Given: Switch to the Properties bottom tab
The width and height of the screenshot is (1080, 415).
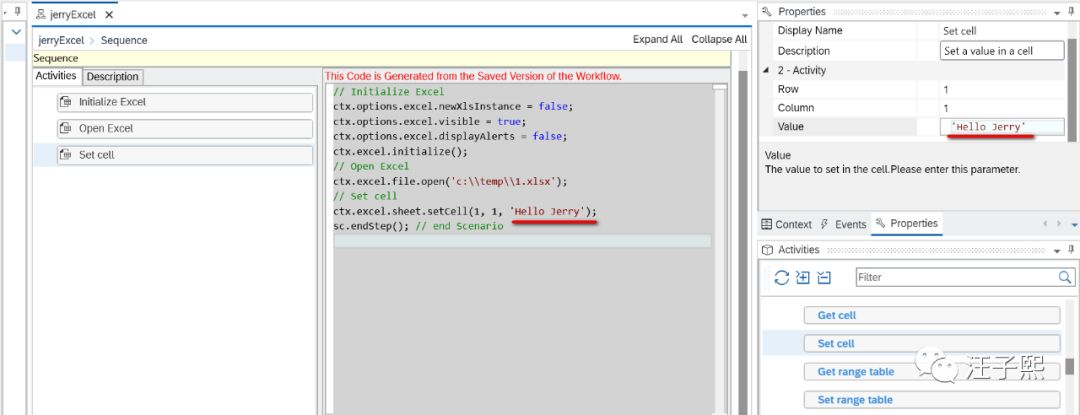Looking at the screenshot, I should tap(906, 224).
